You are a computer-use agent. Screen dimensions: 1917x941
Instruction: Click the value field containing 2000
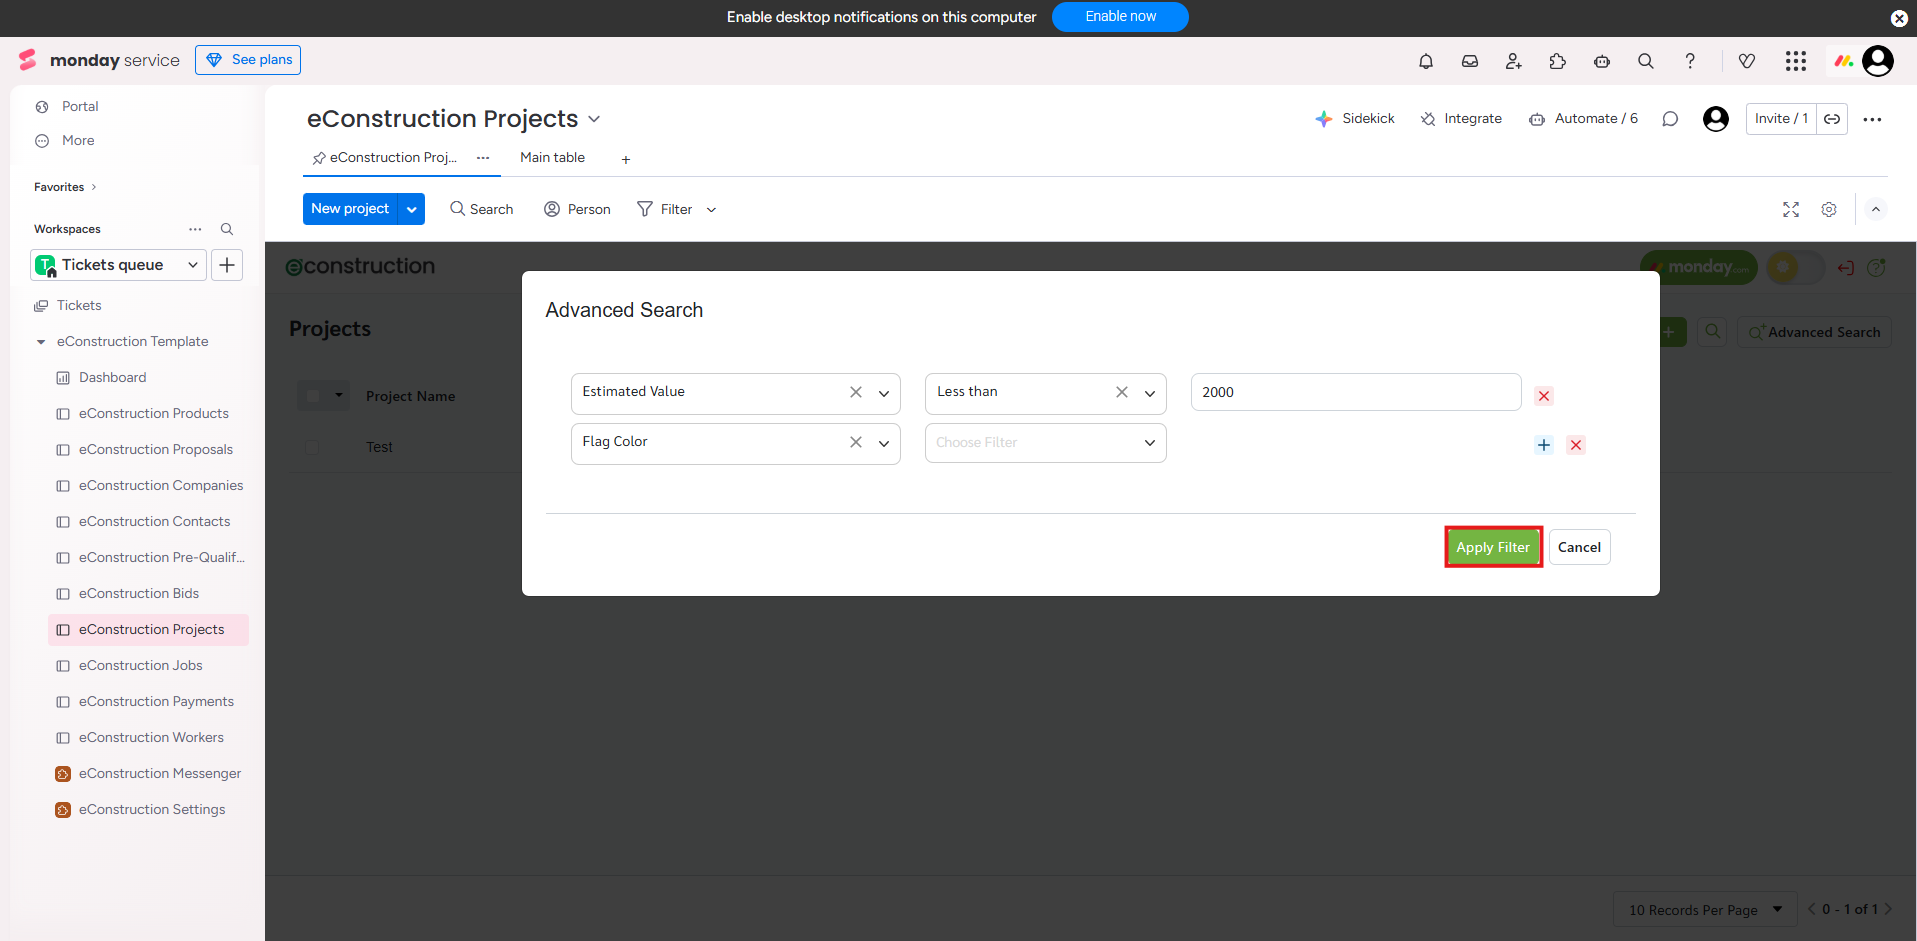(x=1355, y=392)
